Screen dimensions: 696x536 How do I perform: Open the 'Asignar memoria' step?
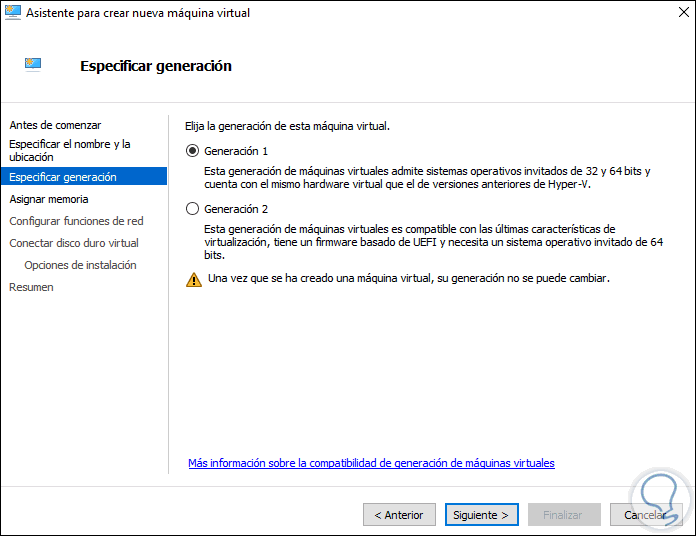point(49,199)
